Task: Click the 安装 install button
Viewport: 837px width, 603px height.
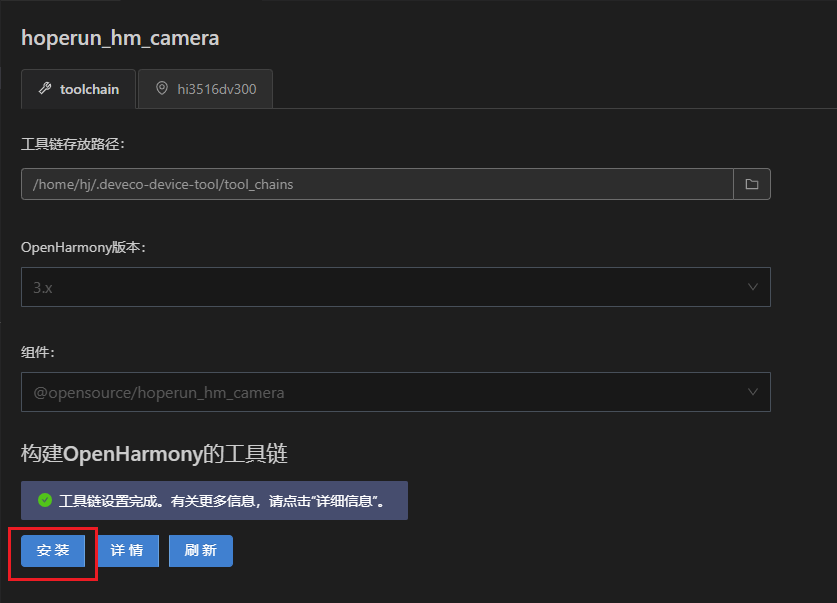Action: (53, 551)
